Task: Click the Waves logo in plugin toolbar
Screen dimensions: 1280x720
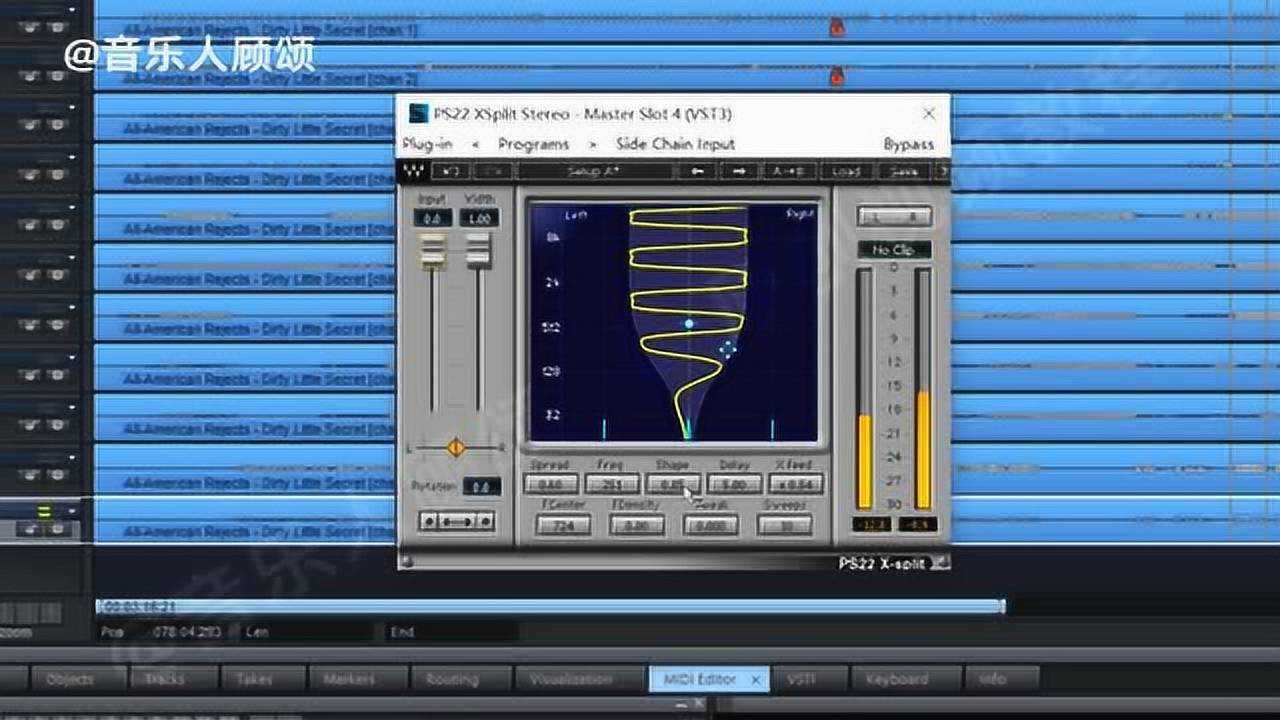Action: pyautogui.click(x=411, y=172)
